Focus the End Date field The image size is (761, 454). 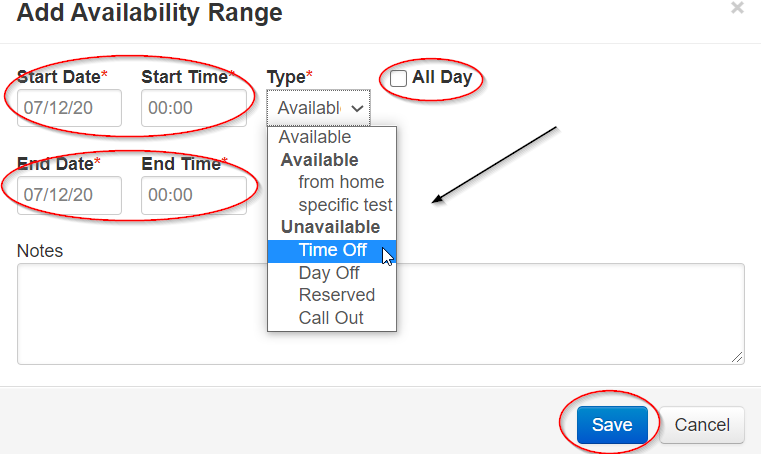coord(69,195)
